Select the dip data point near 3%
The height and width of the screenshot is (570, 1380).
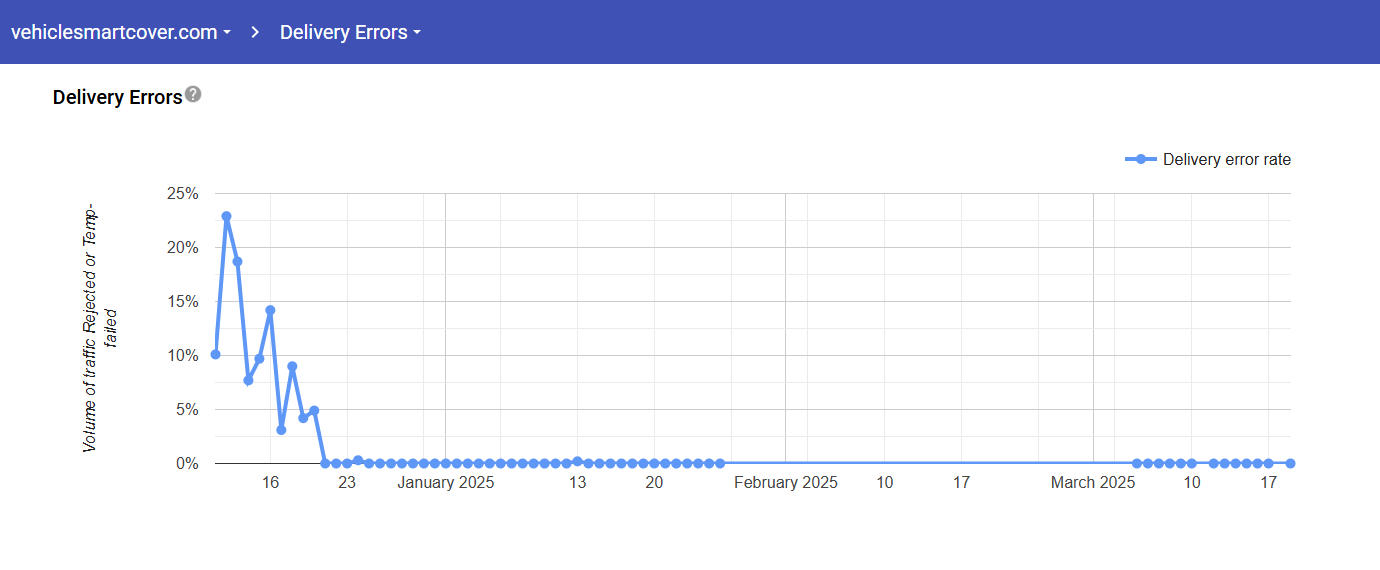[x=281, y=430]
